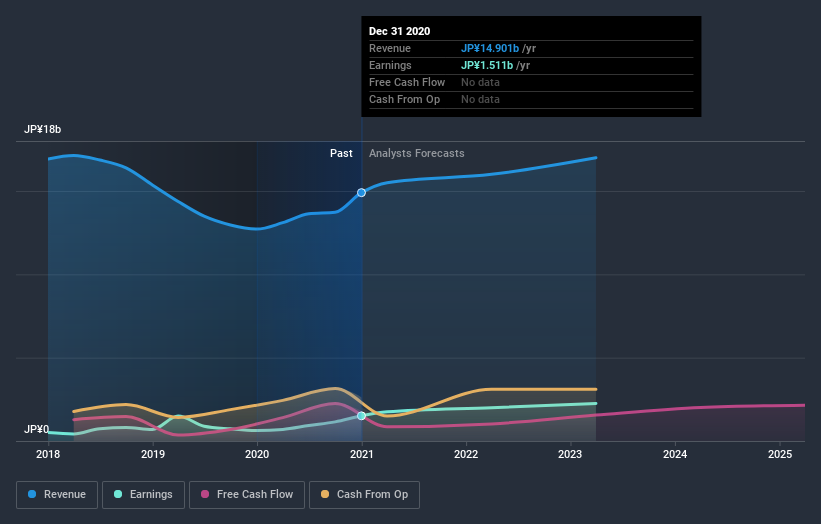Click the 2018 x-axis label
This screenshot has height=524, width=821.
[48, 454]
